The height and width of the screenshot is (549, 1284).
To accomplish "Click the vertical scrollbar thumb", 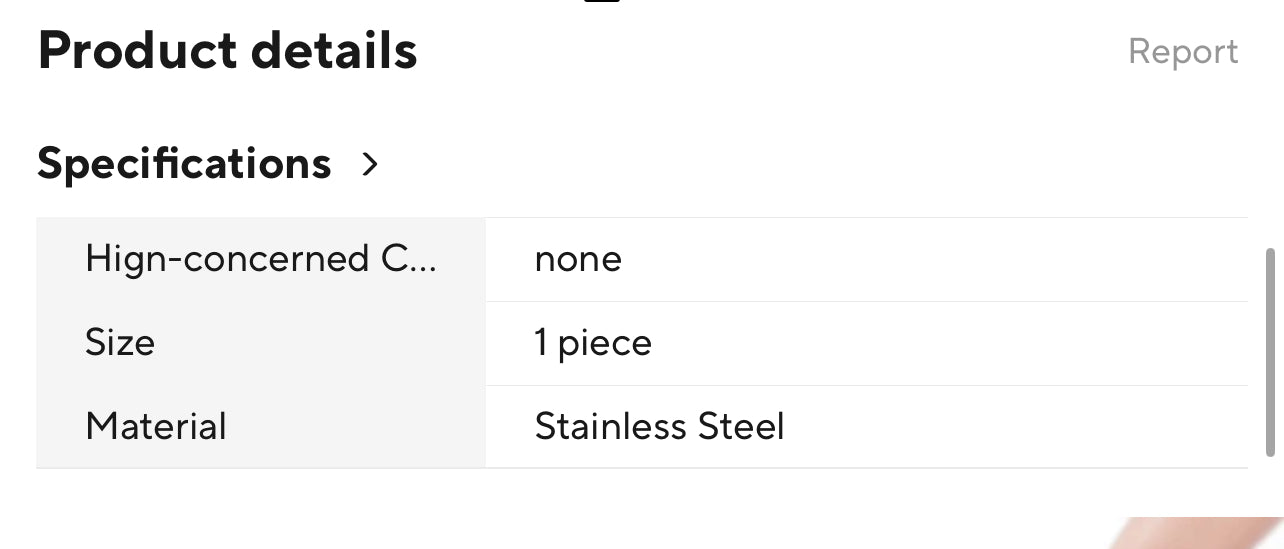I will (x=1271, y=349).
